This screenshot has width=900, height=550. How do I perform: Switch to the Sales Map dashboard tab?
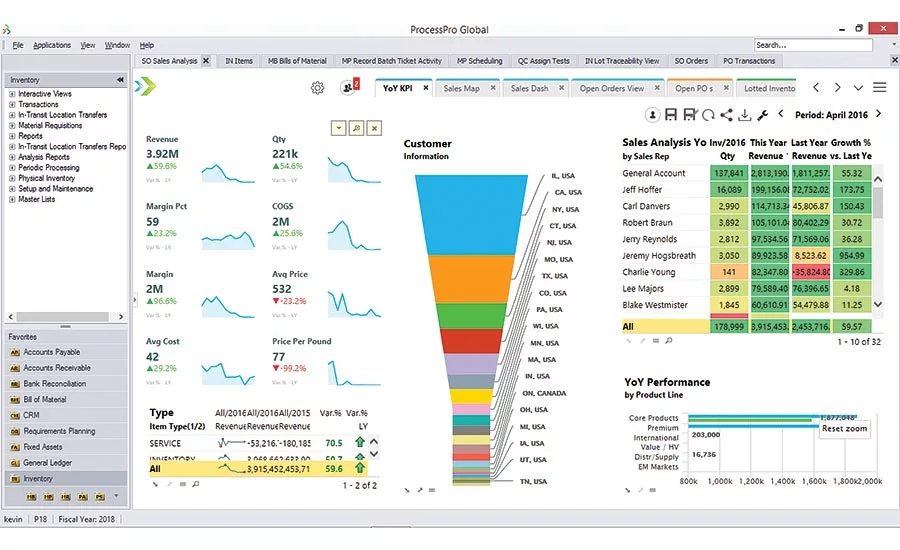click(x=461, y=88)
